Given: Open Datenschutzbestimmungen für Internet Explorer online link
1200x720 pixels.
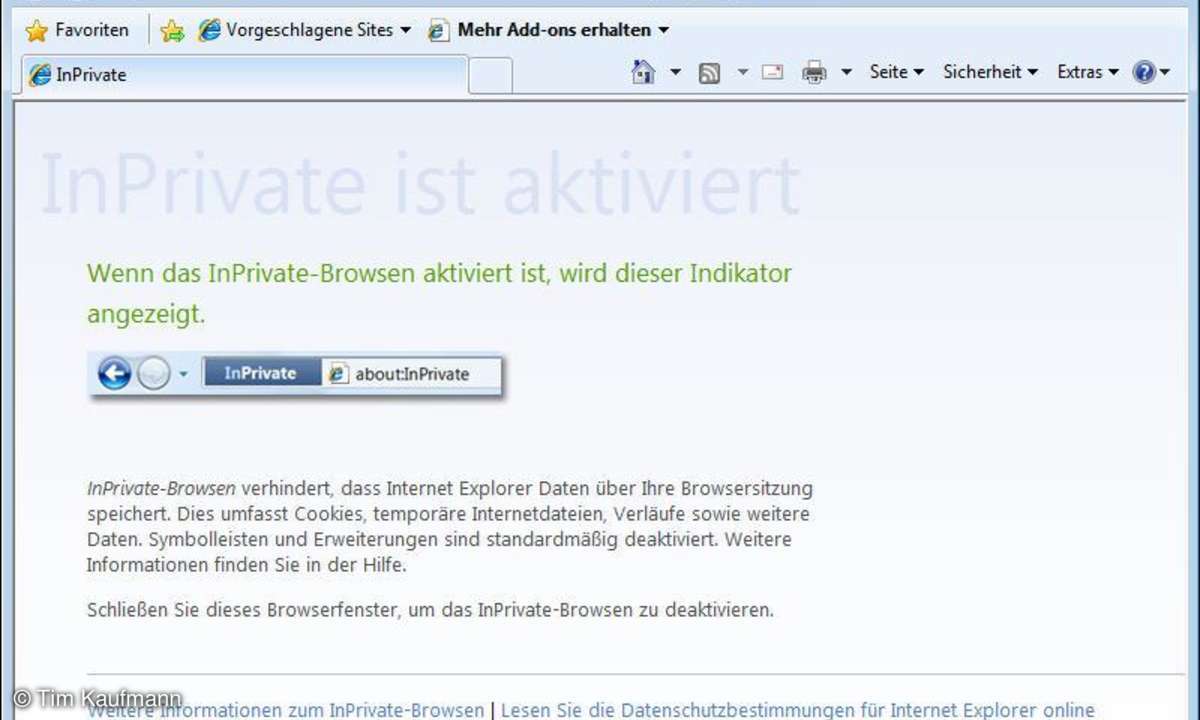Looking at the screenshot, I should coord(798,711).
